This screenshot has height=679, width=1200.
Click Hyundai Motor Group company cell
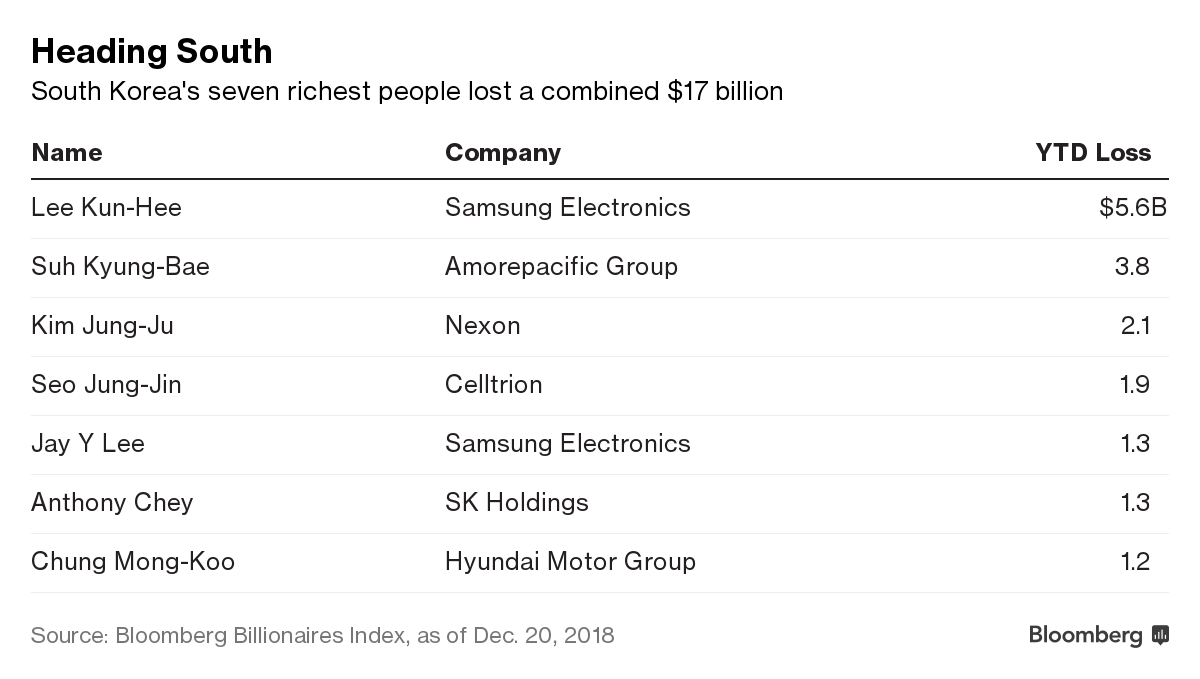tap(570, 561)
